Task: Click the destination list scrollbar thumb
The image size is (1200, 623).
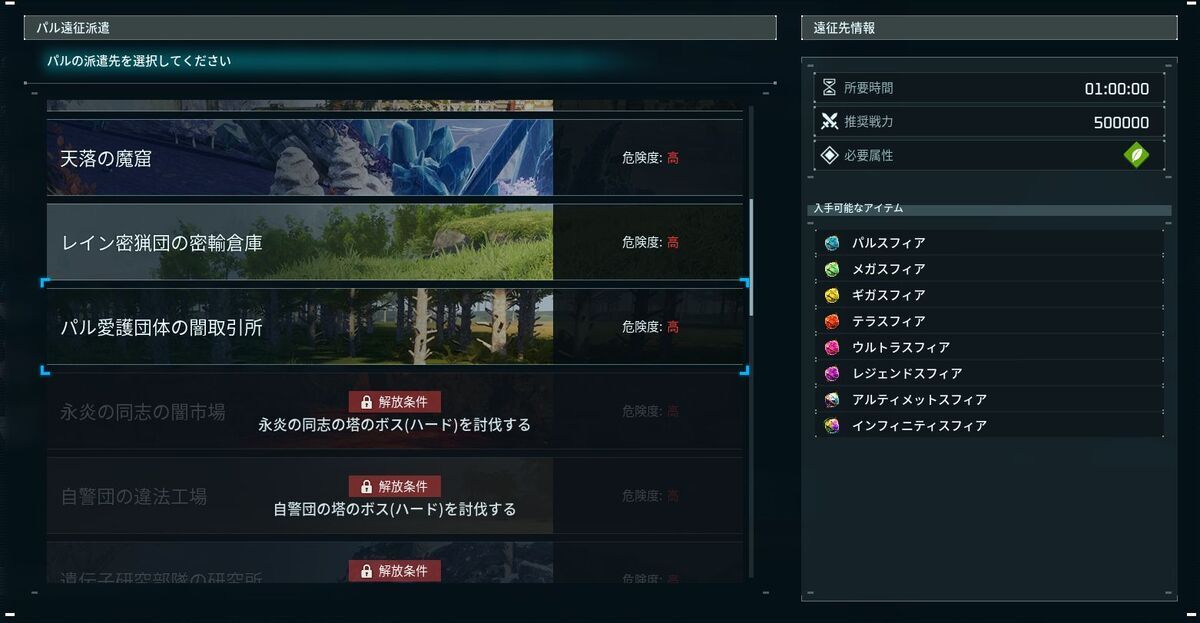Action: coord(751,257)
